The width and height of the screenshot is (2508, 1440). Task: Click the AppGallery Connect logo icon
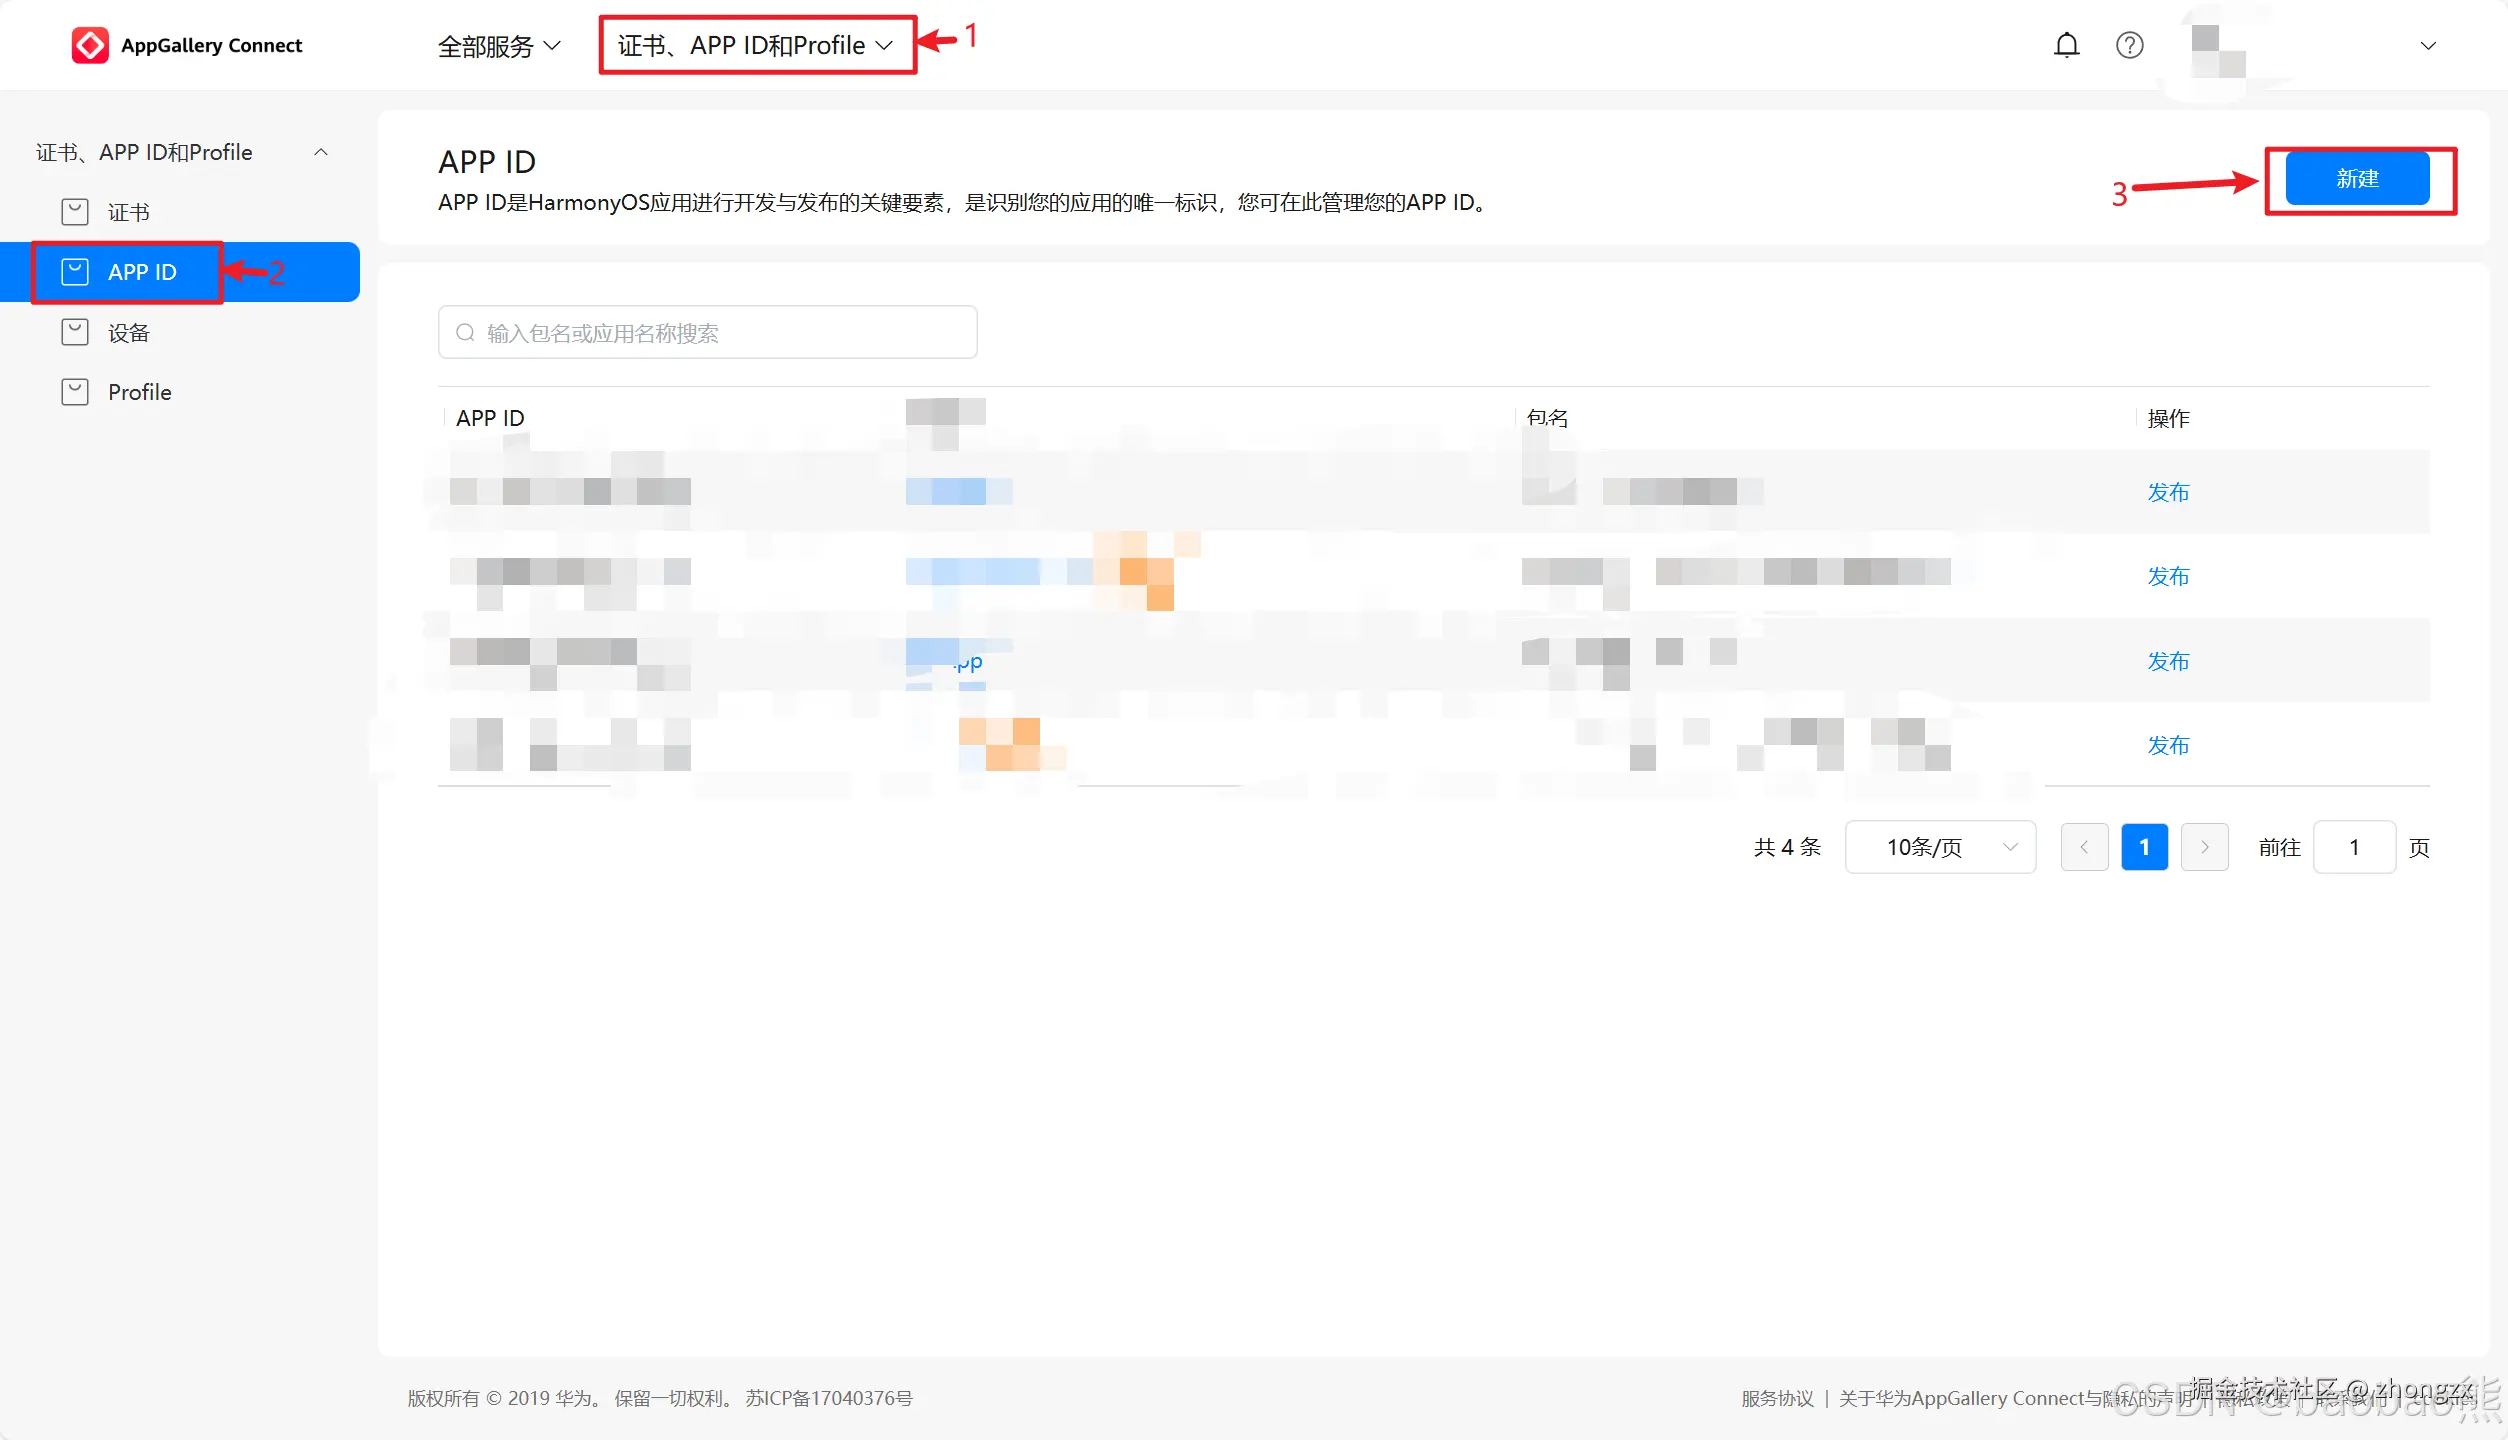click(90, 45)
